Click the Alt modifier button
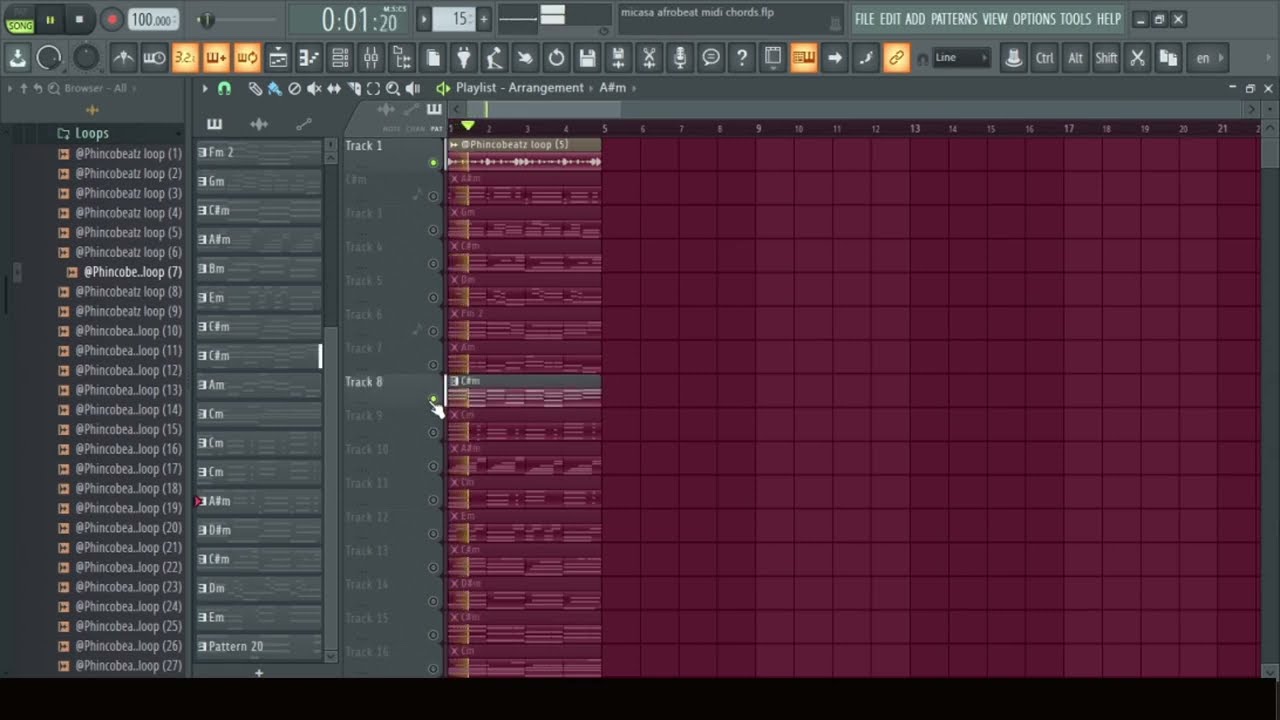1280x720 pixels. (1076, 58)
